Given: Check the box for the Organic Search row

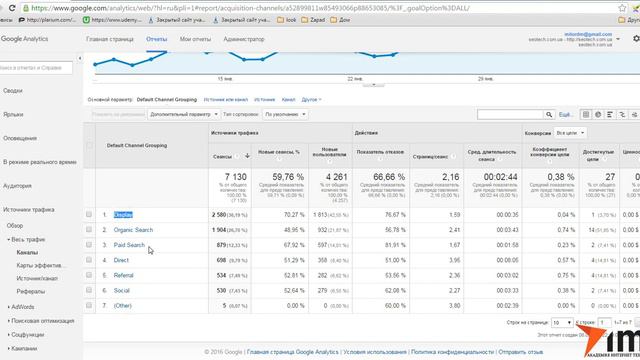Looking at the screenshot, I should [89, 229].
